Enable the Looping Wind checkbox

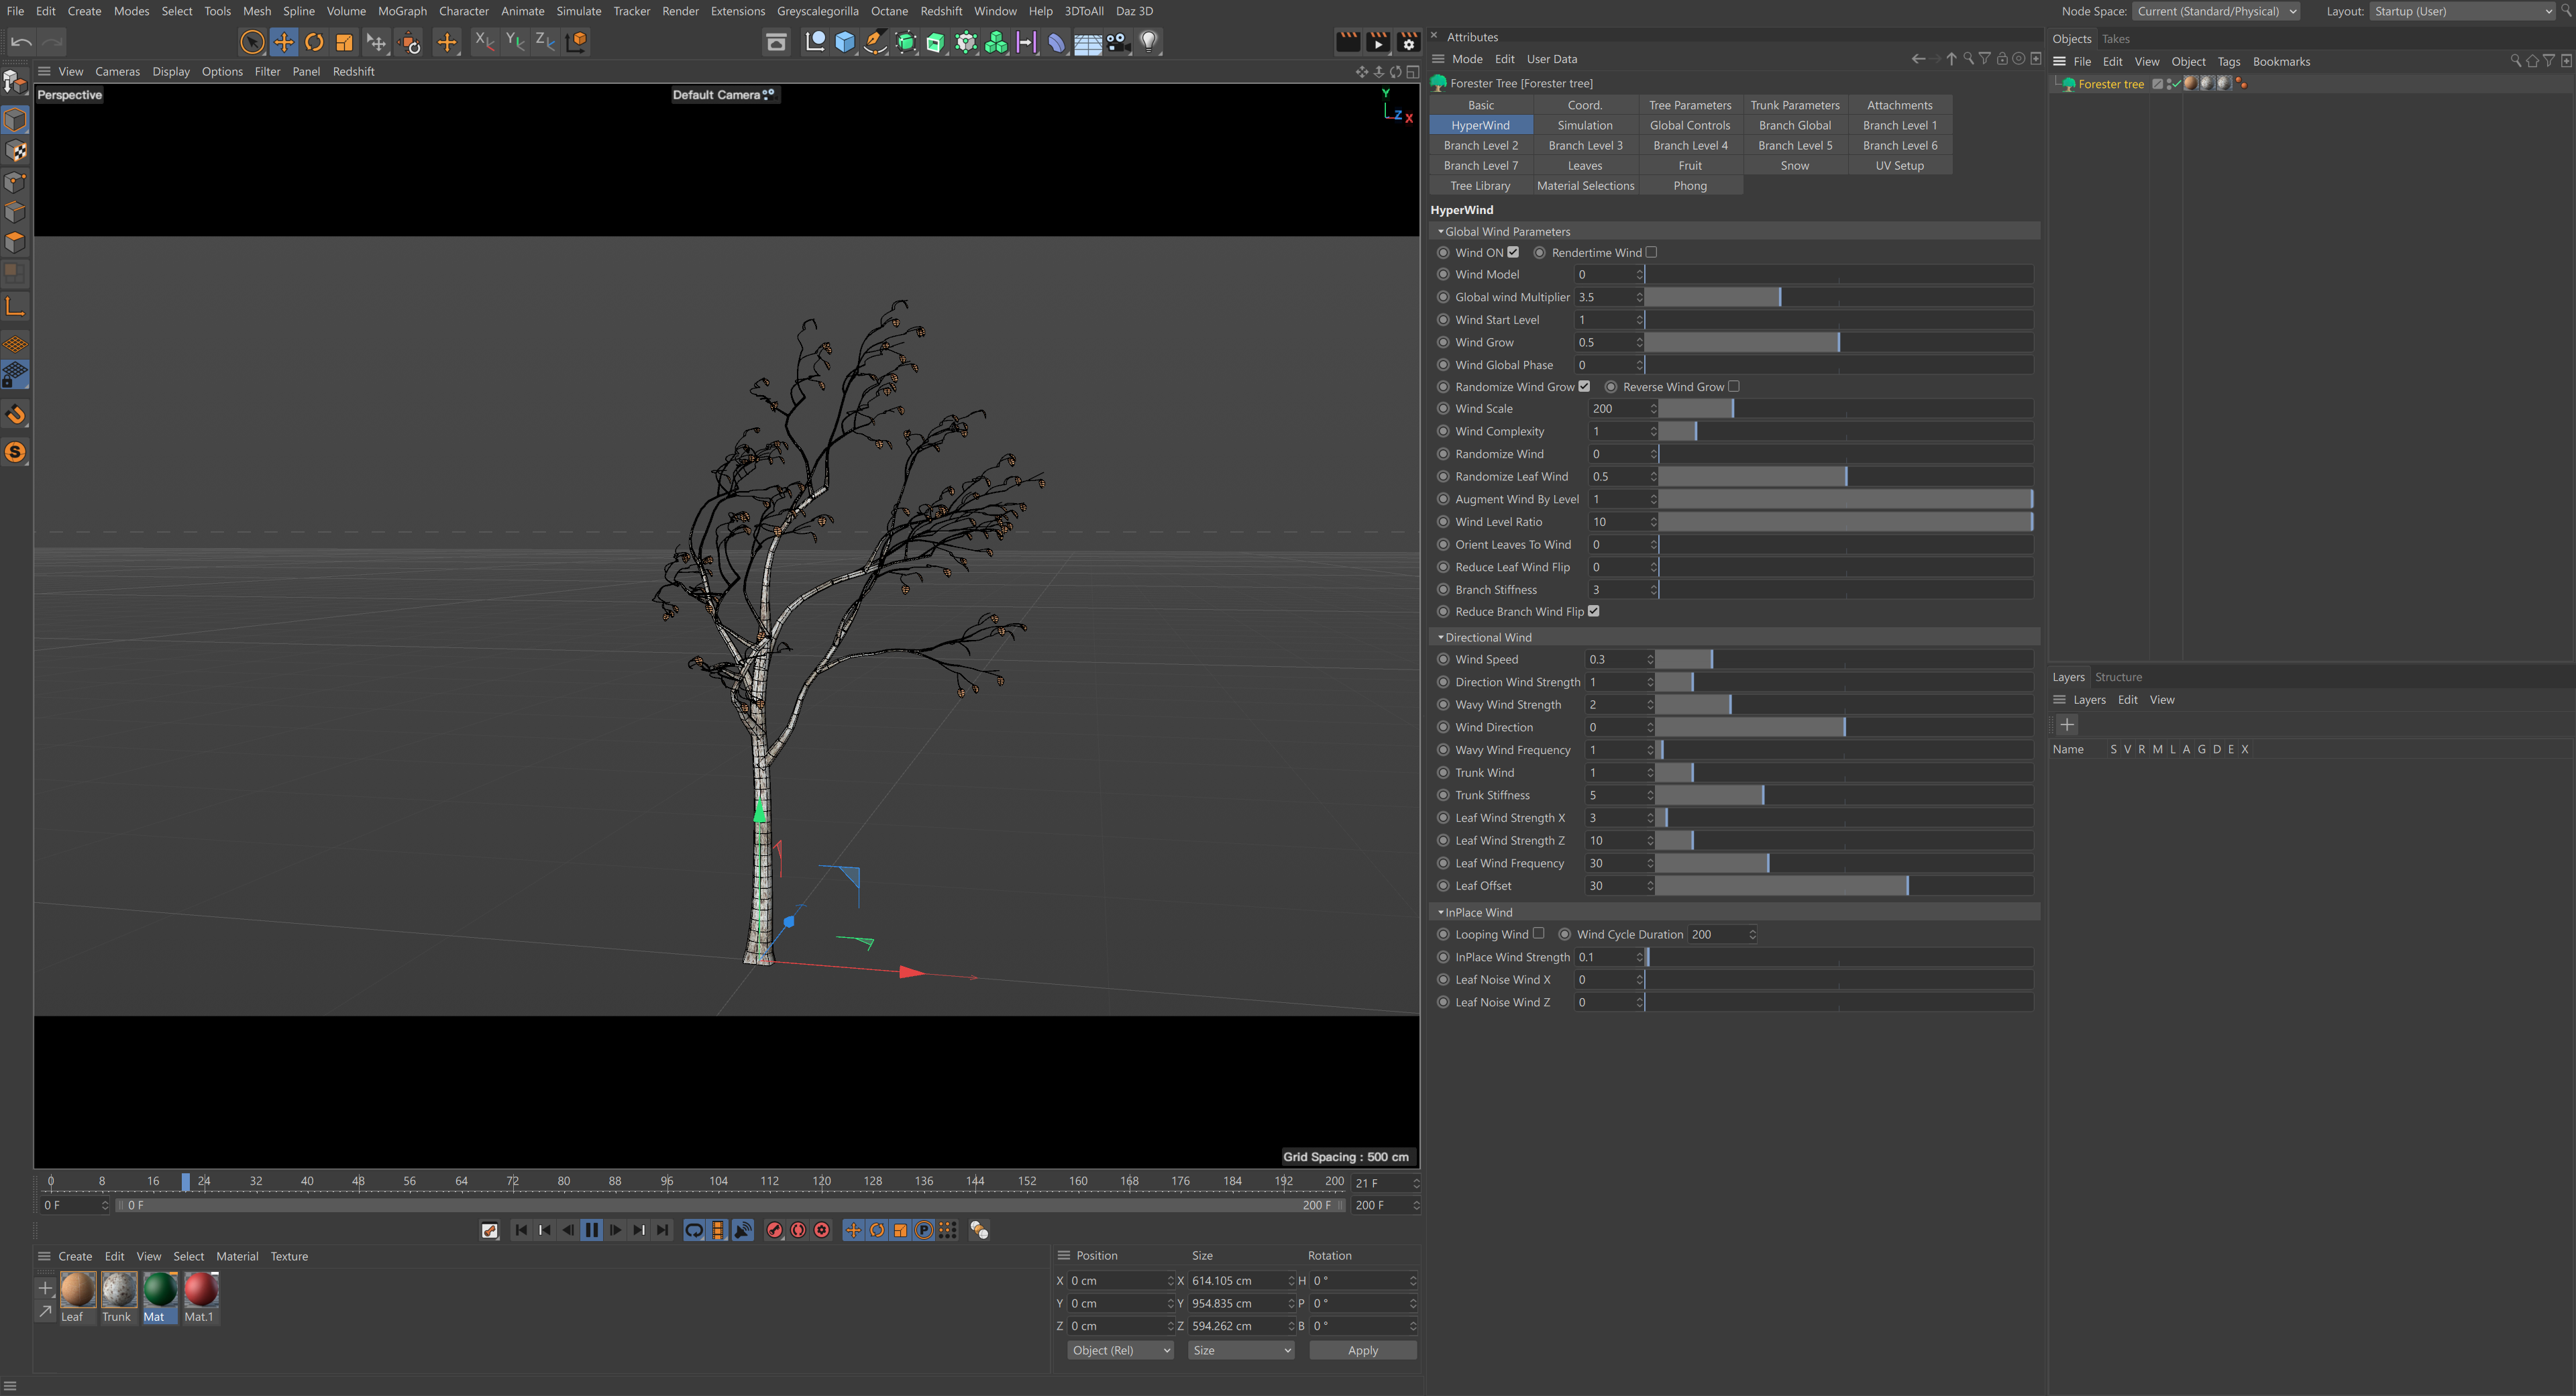[1539, 933]
